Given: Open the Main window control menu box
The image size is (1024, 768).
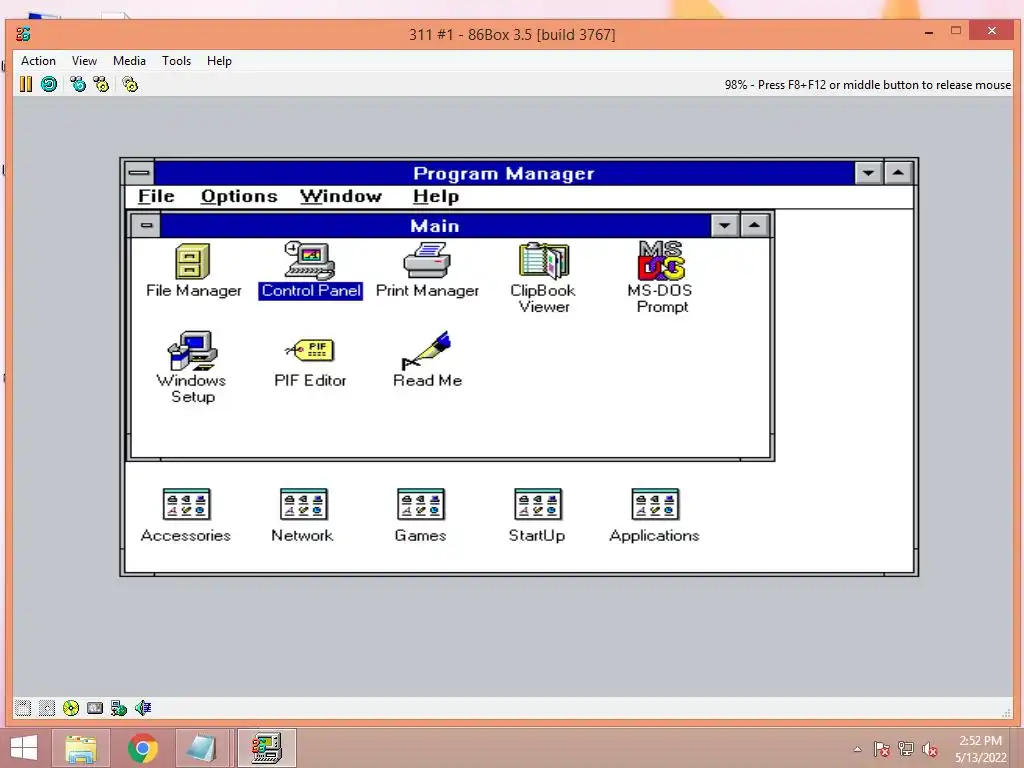Looking at the screenshot, I should point(146,225).
